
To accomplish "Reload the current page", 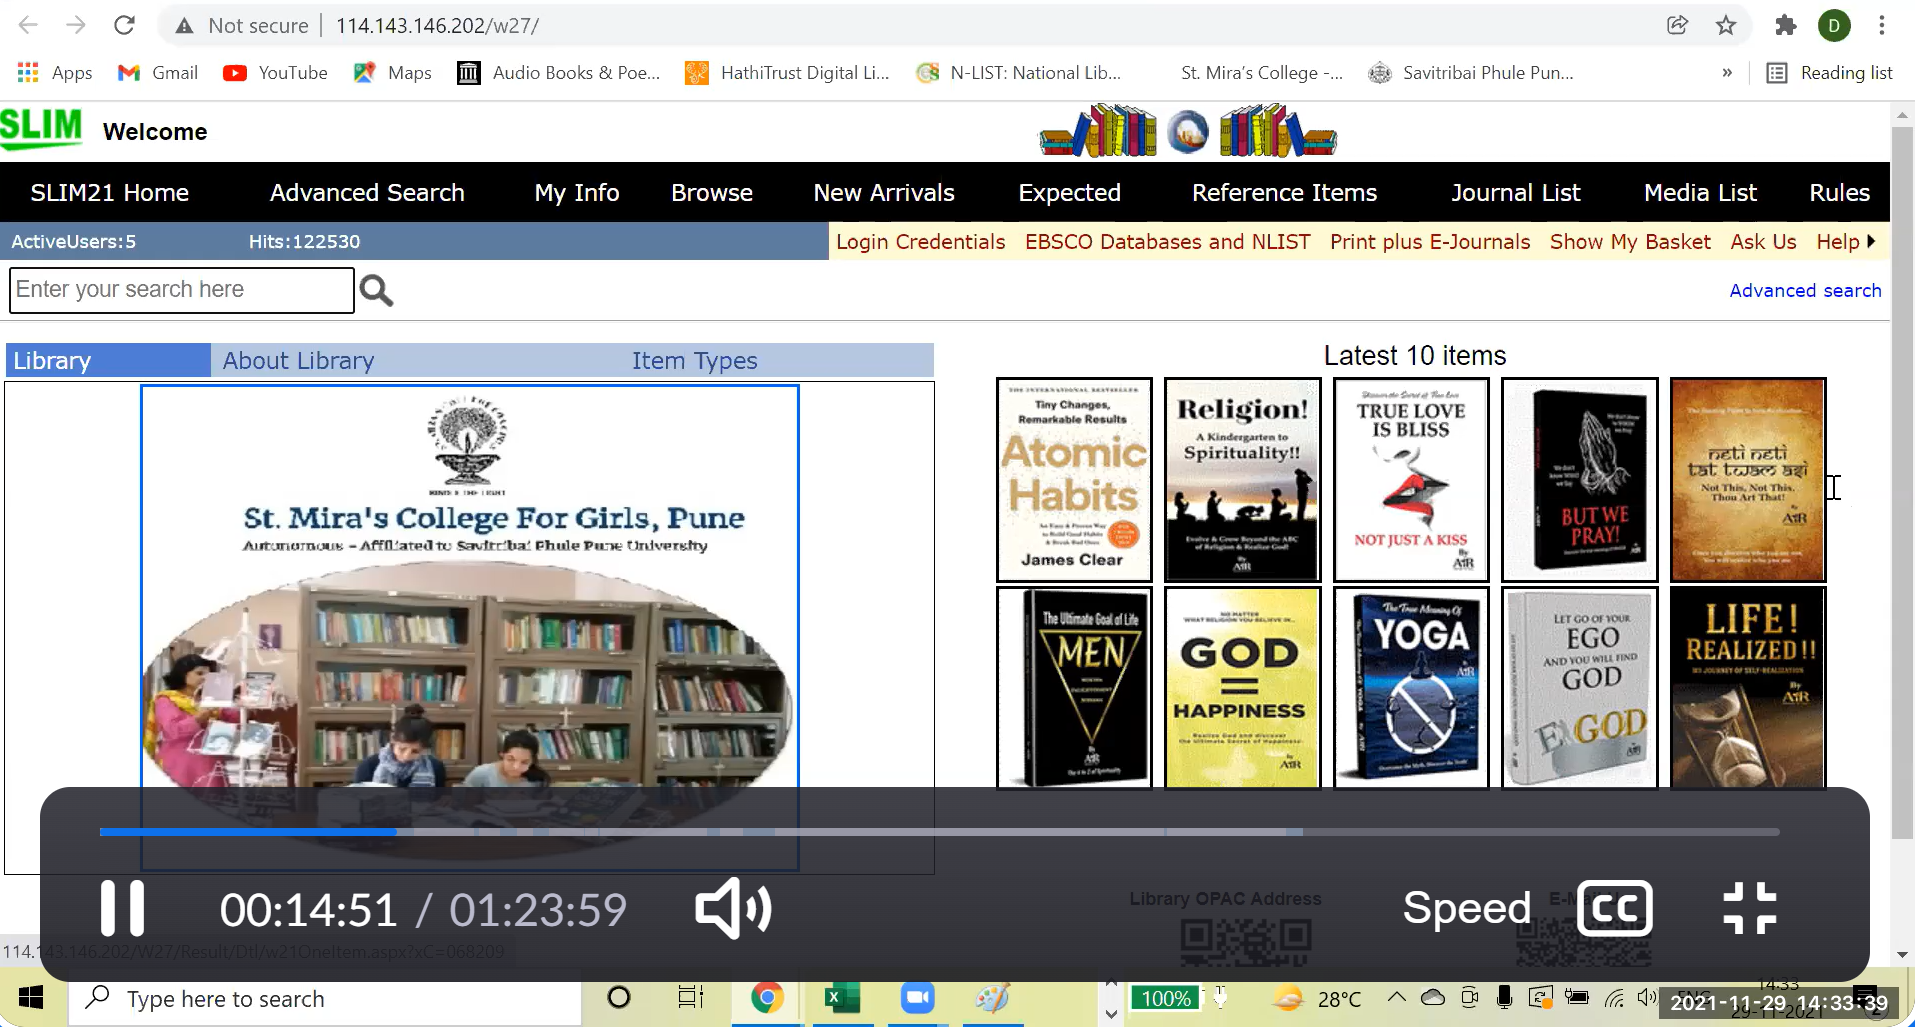I will pos(124,25).
